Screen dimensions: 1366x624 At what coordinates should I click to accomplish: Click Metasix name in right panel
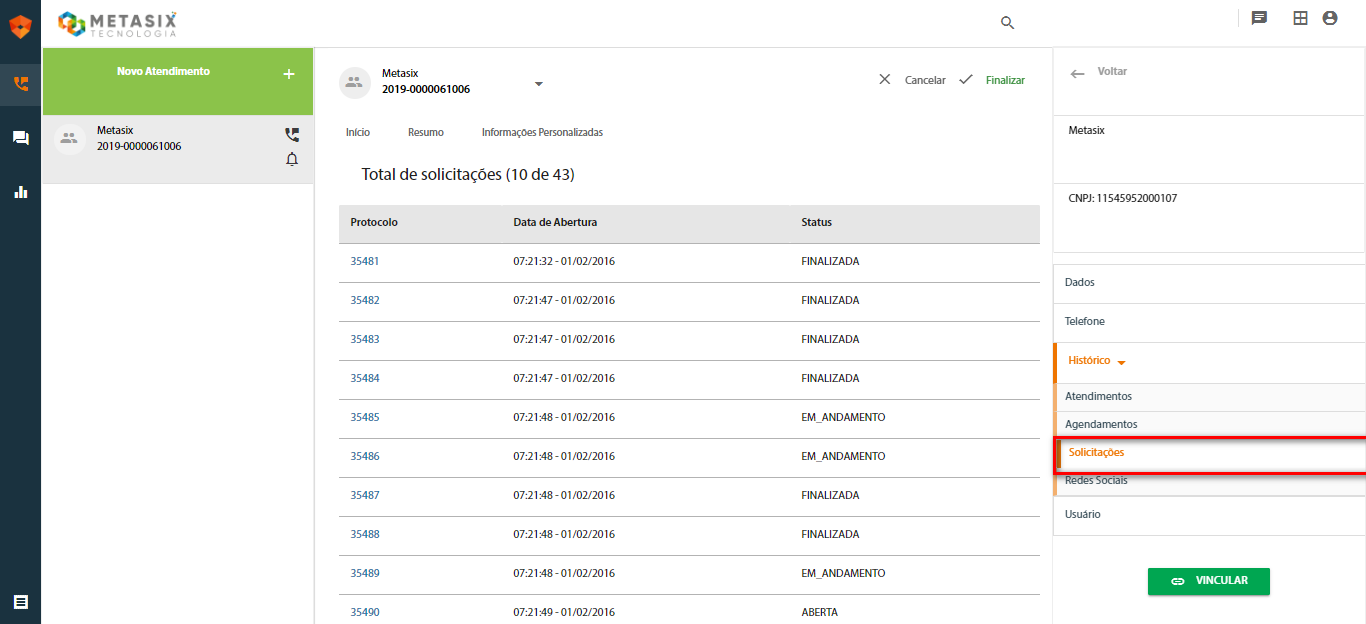tap(1087, 130)
